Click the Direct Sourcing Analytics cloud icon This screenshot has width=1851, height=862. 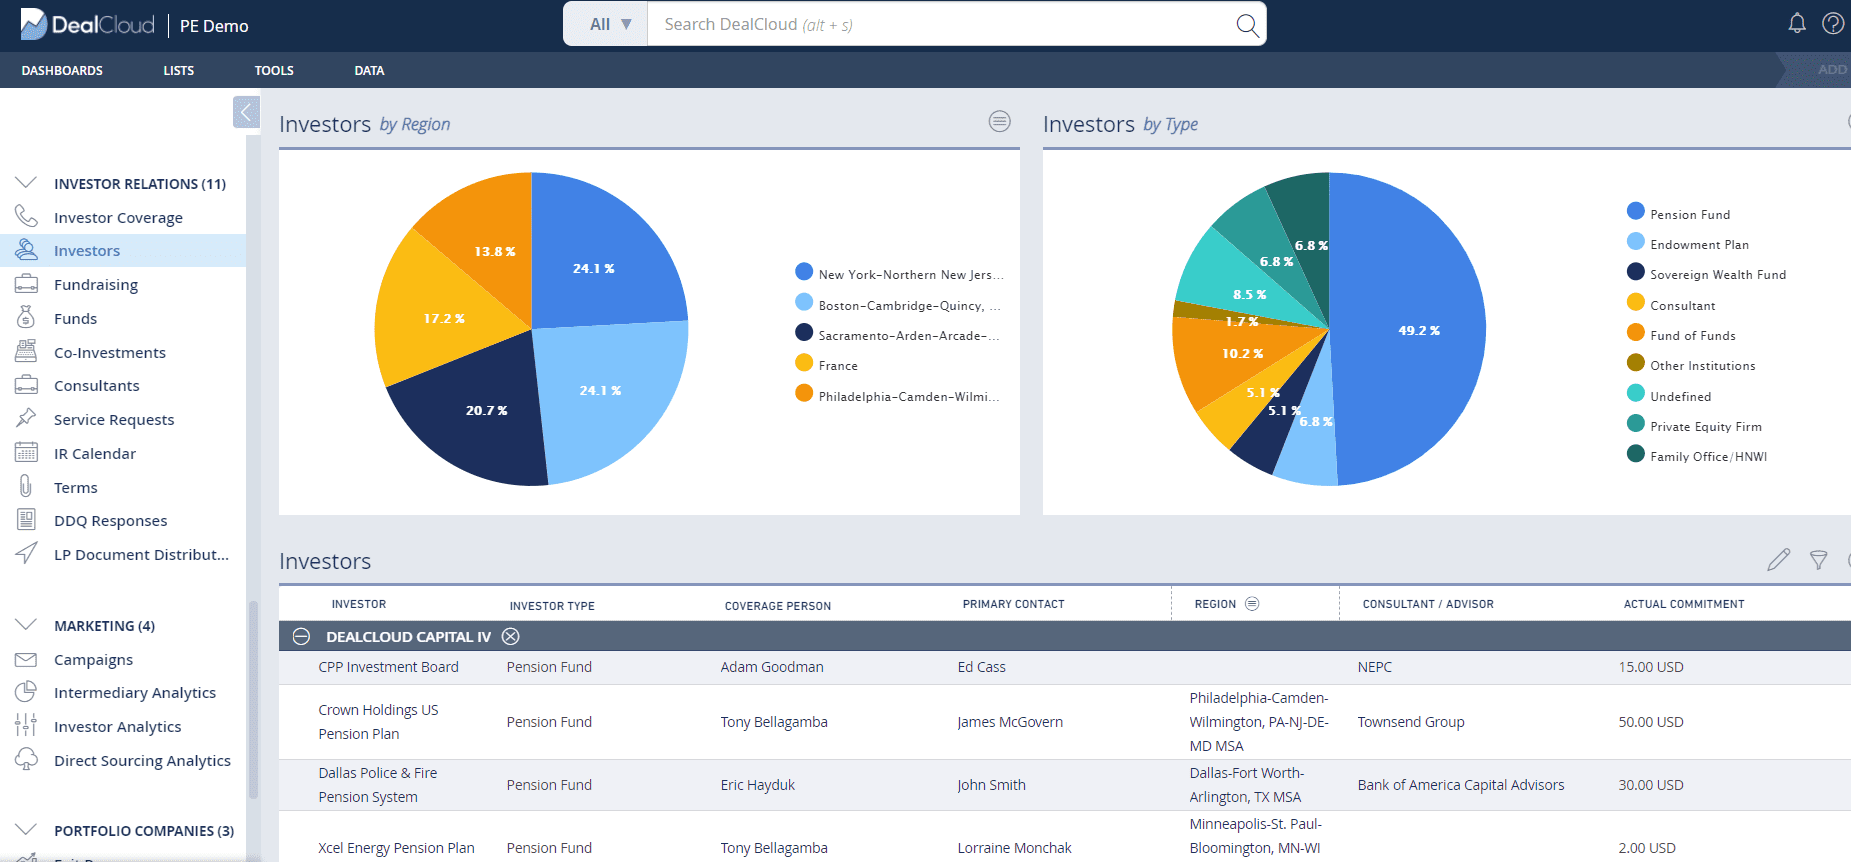click(26, 759)
